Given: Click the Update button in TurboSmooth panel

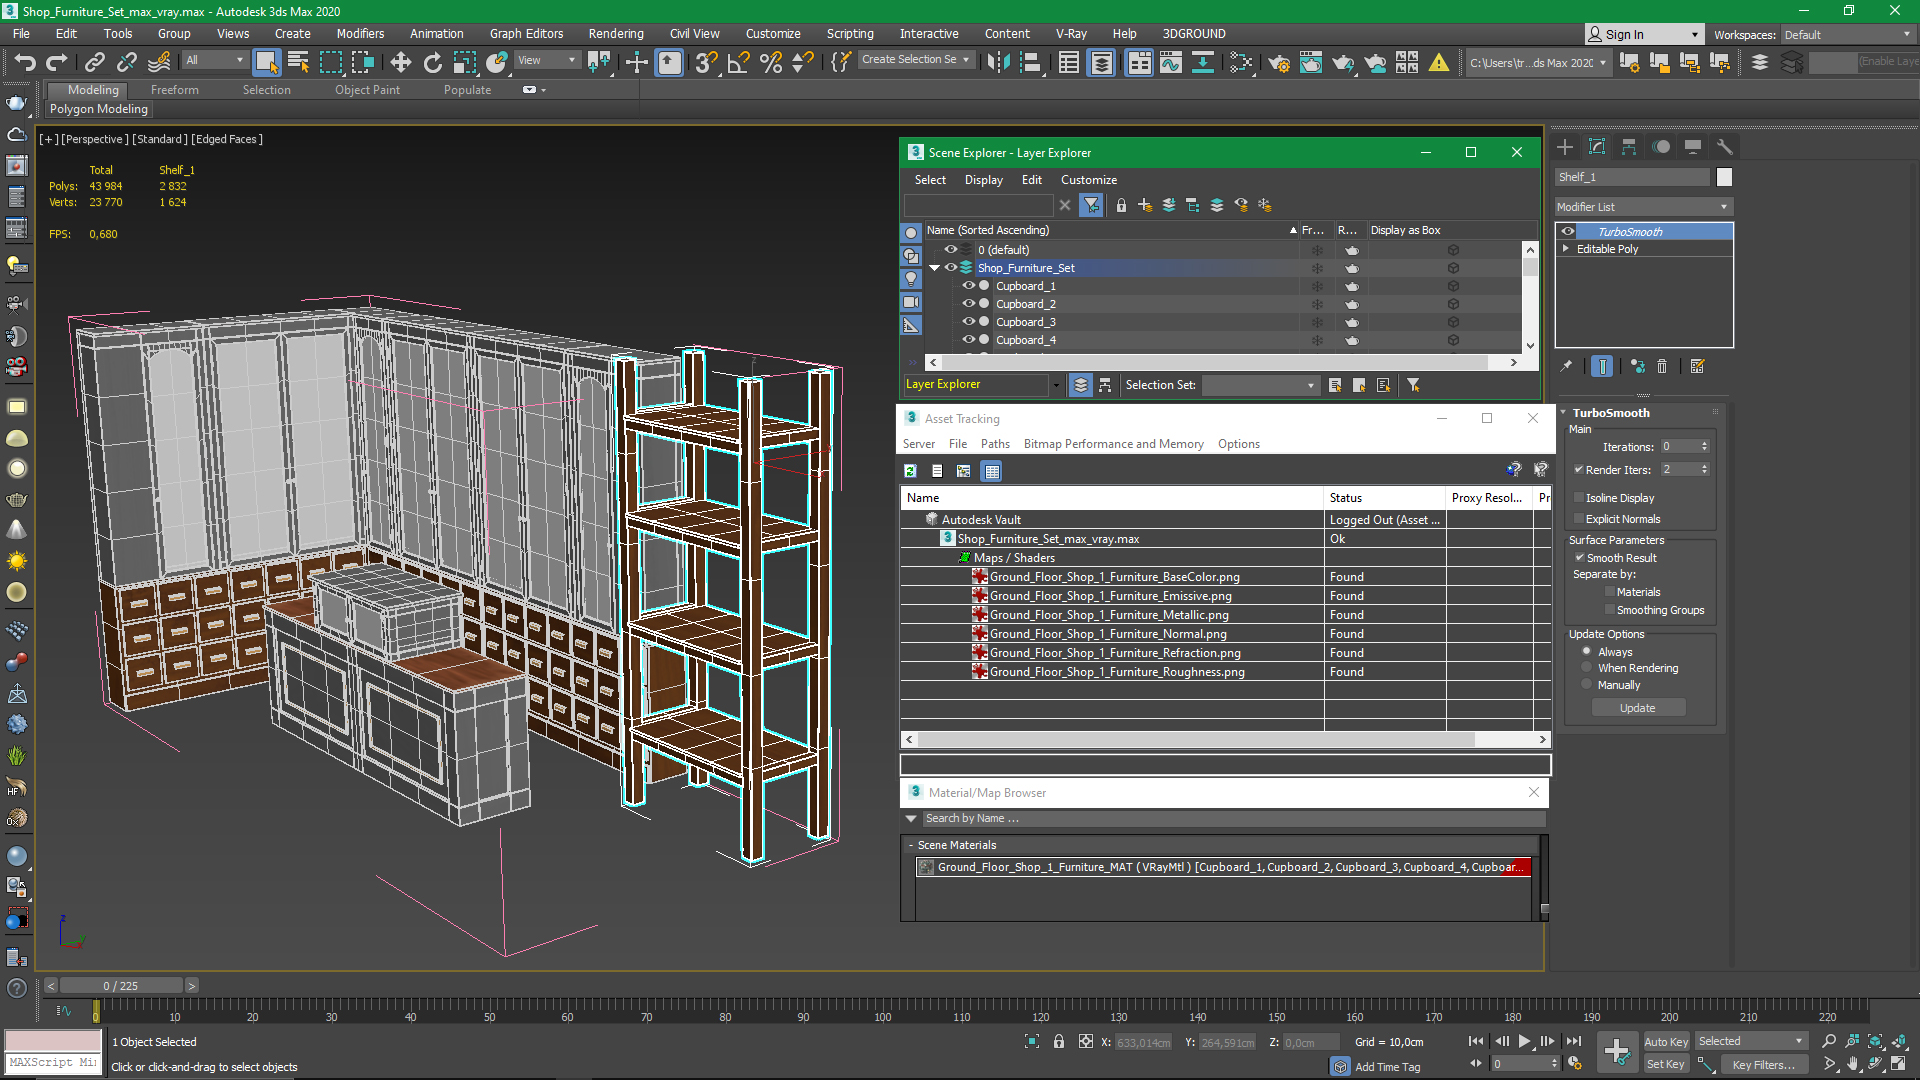Looking at the screenshot, I should point(1638,707).
